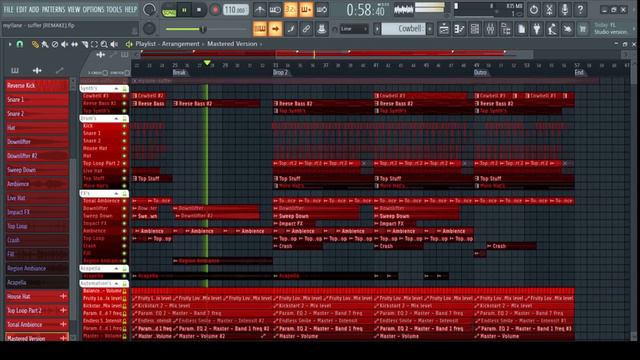Click the 110 tempo field

[236, 10]
